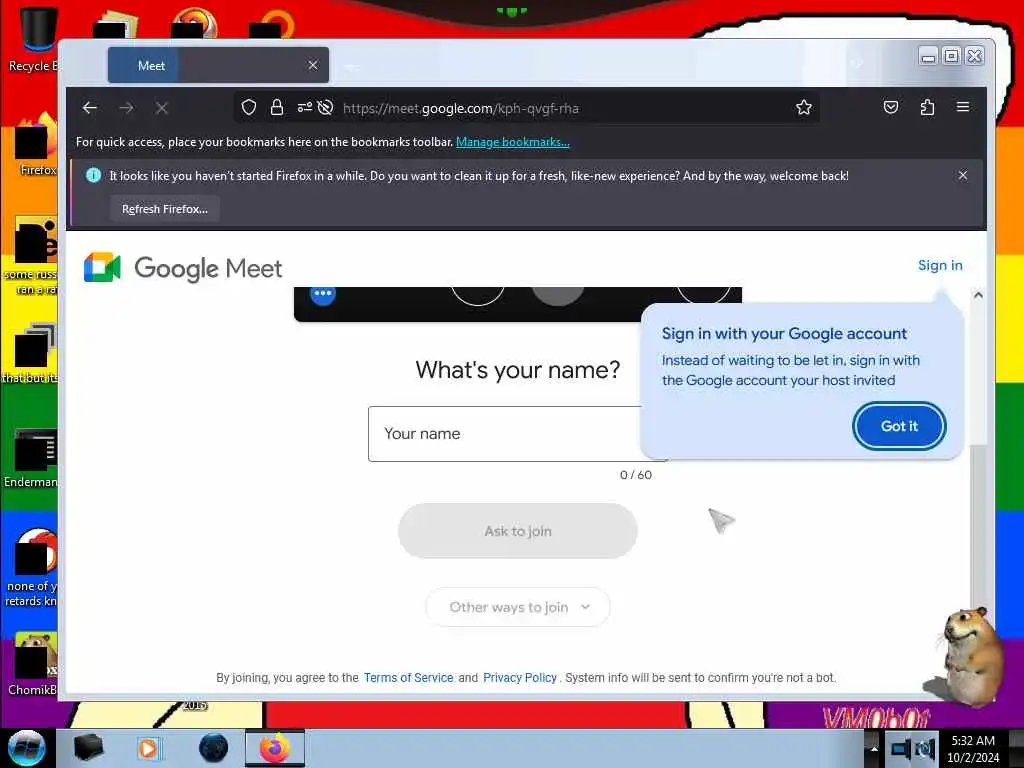1024x768 pixels.
Task: Click the address bar URL
Action: [x=461, y=108]
